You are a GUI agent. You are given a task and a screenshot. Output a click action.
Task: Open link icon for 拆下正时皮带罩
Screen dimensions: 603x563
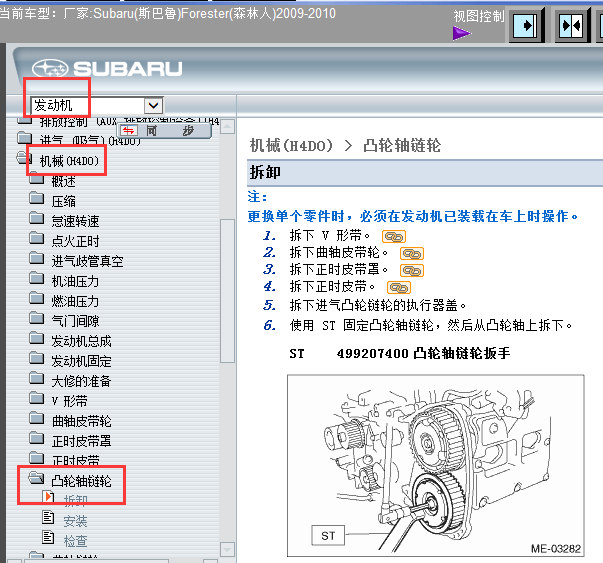412,271
